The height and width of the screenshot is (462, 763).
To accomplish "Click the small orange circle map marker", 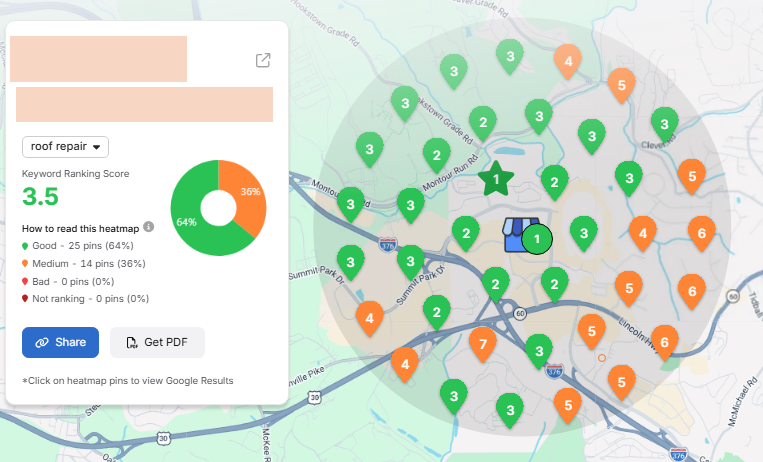I will (x=601, y=358).
